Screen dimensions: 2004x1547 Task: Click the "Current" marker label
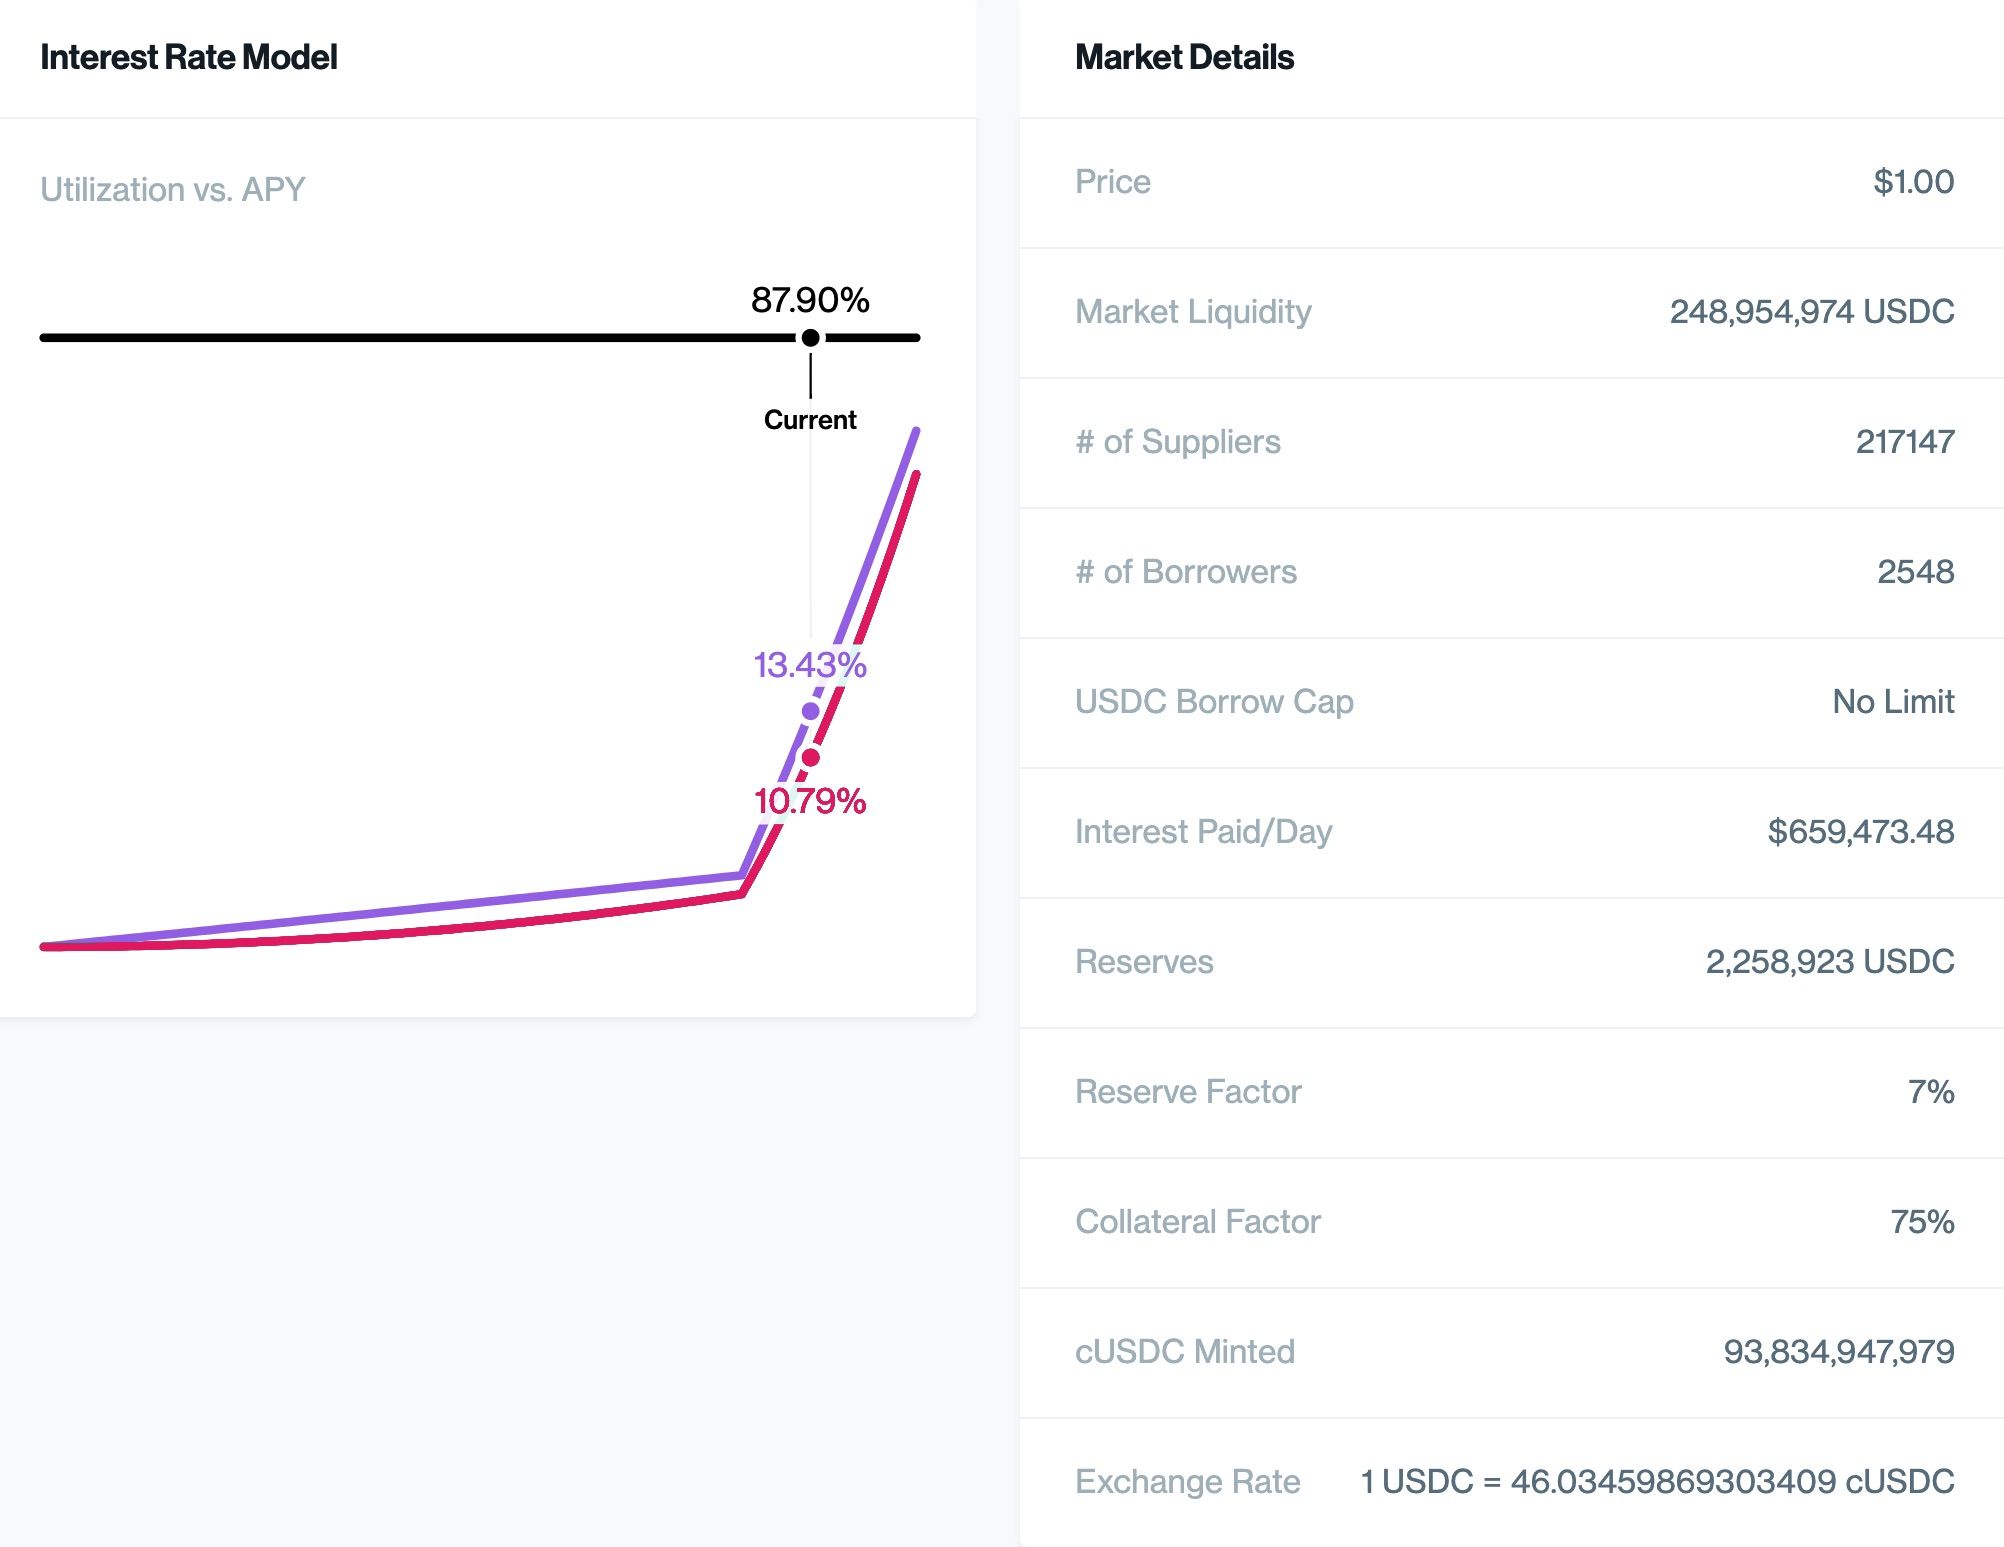tap(810, 420)
